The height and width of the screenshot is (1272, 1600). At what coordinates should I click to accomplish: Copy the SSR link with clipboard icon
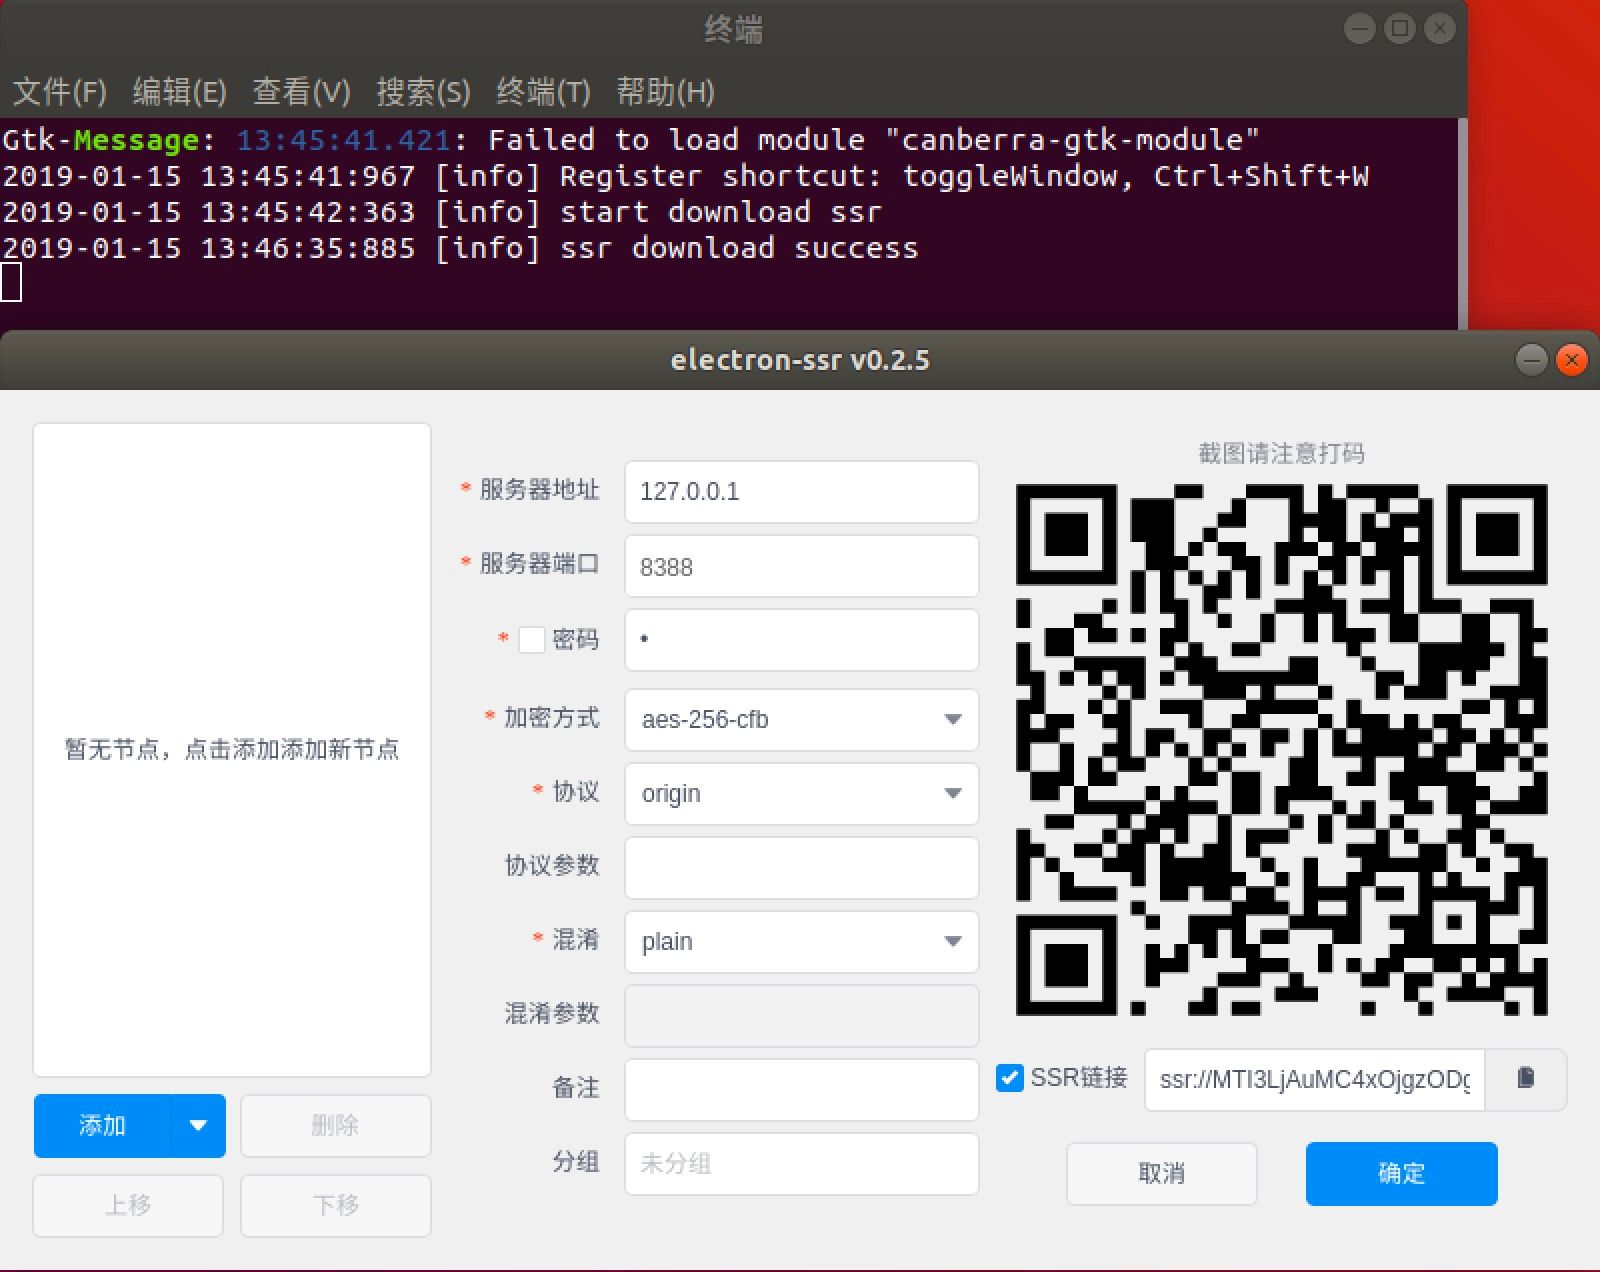click(x=1525, y=1079)
